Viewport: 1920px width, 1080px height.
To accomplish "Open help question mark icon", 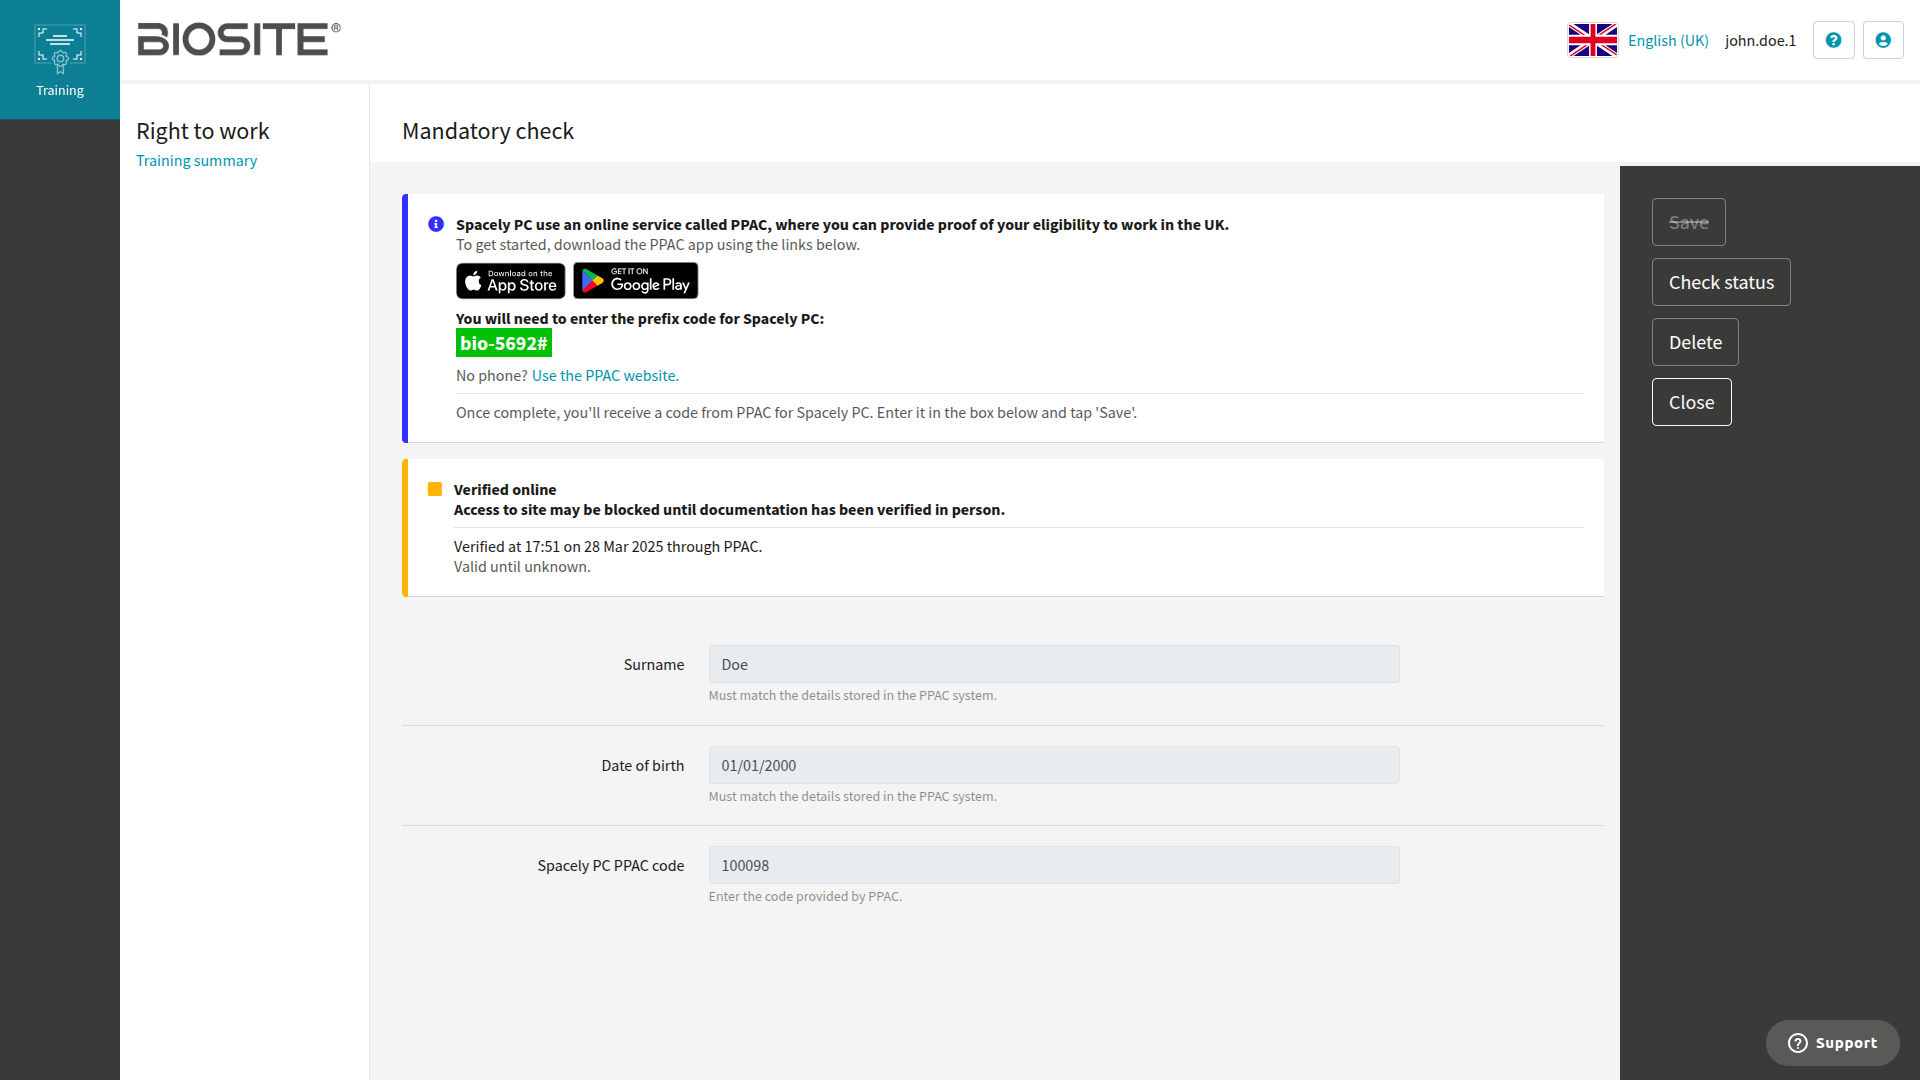I will click(x=1833, y=40).
